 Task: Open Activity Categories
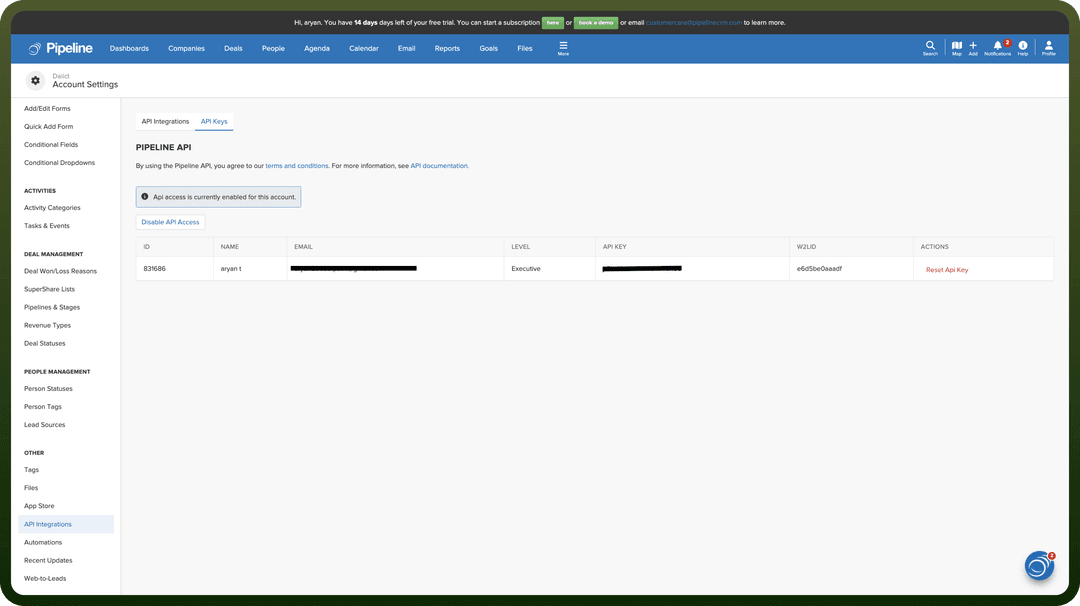(52, 207)
